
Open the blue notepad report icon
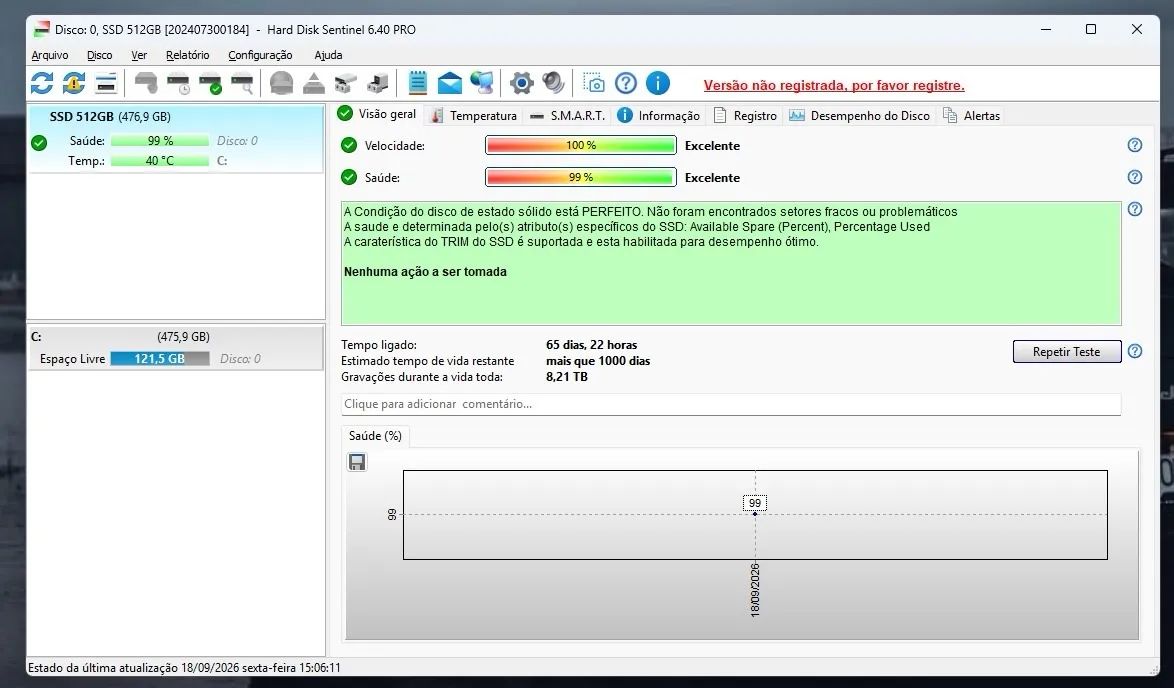pos(418,83)
